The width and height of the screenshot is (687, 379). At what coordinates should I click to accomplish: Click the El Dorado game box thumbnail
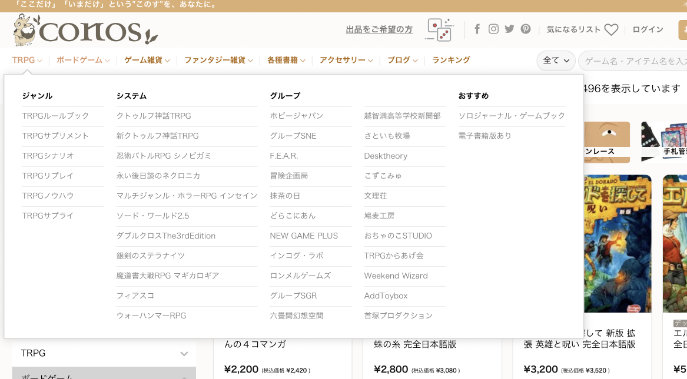pyautogui.click(x=617, y=244)
